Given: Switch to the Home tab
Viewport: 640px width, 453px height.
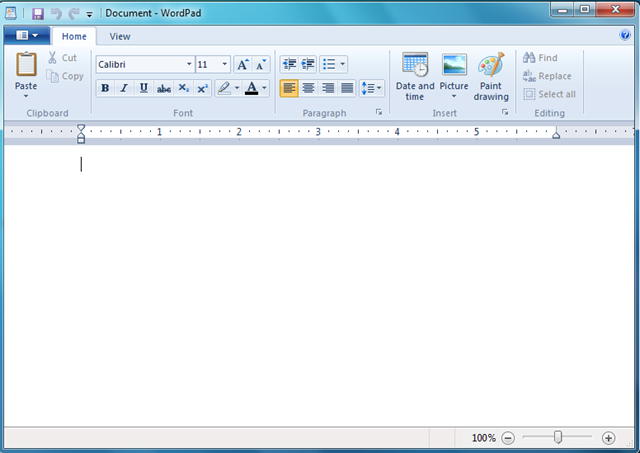Looking at the screenshot, I should [74, 36].
